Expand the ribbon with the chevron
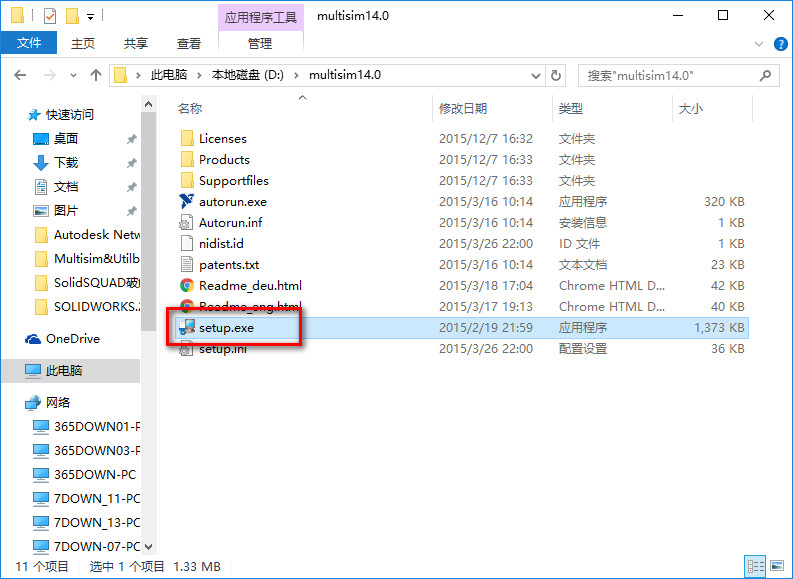This screenshot has height=579, width=793. tap(759, 44)
